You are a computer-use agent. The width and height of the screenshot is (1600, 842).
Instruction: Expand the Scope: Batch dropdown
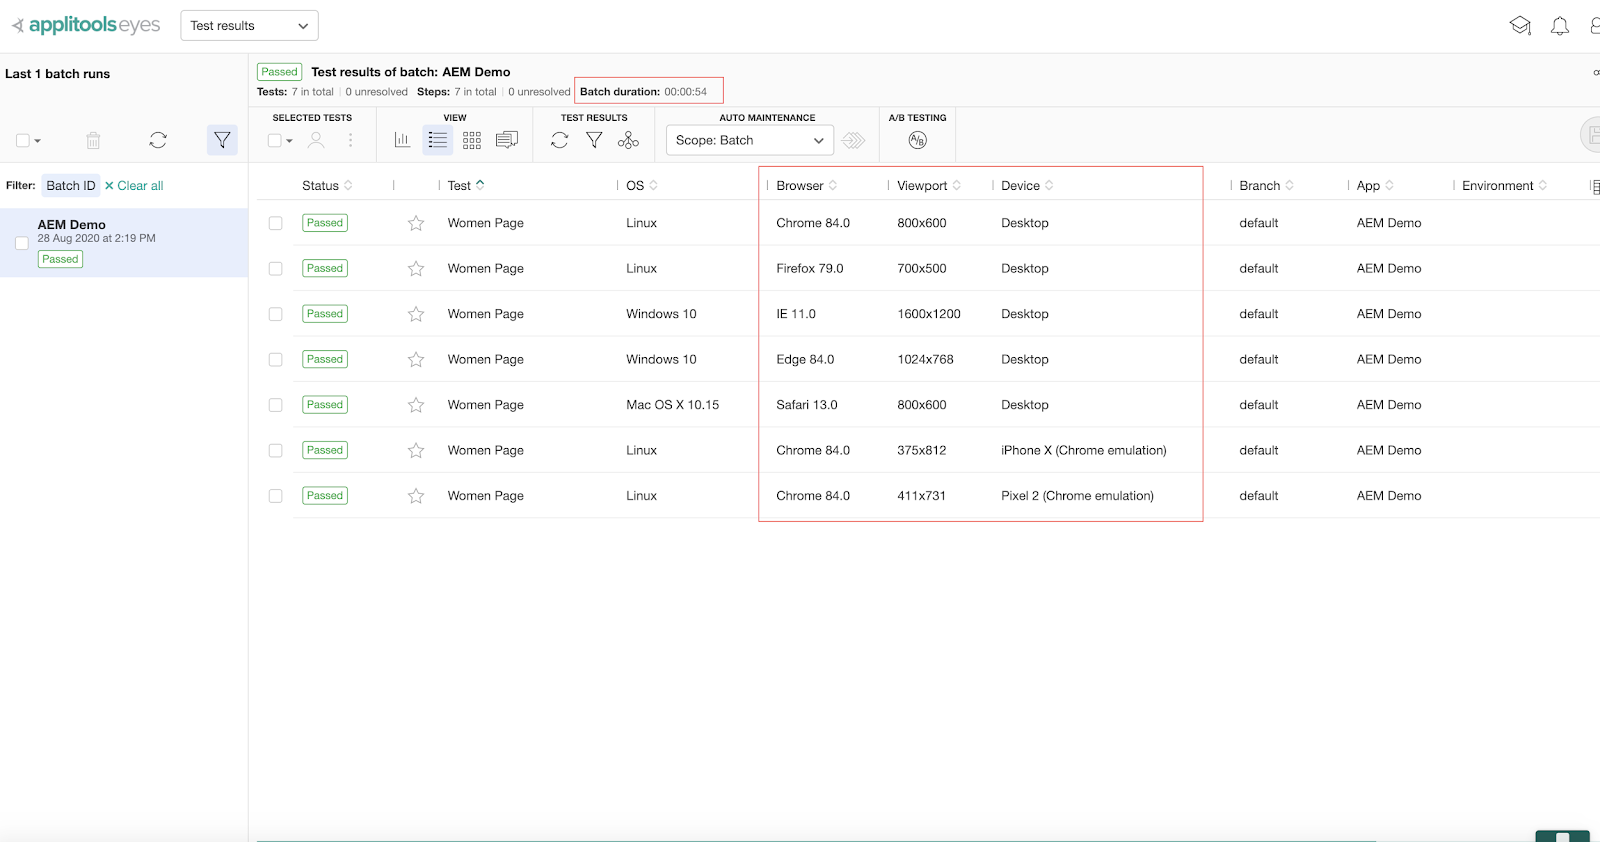pyautogui.click(x=749, y=140)
